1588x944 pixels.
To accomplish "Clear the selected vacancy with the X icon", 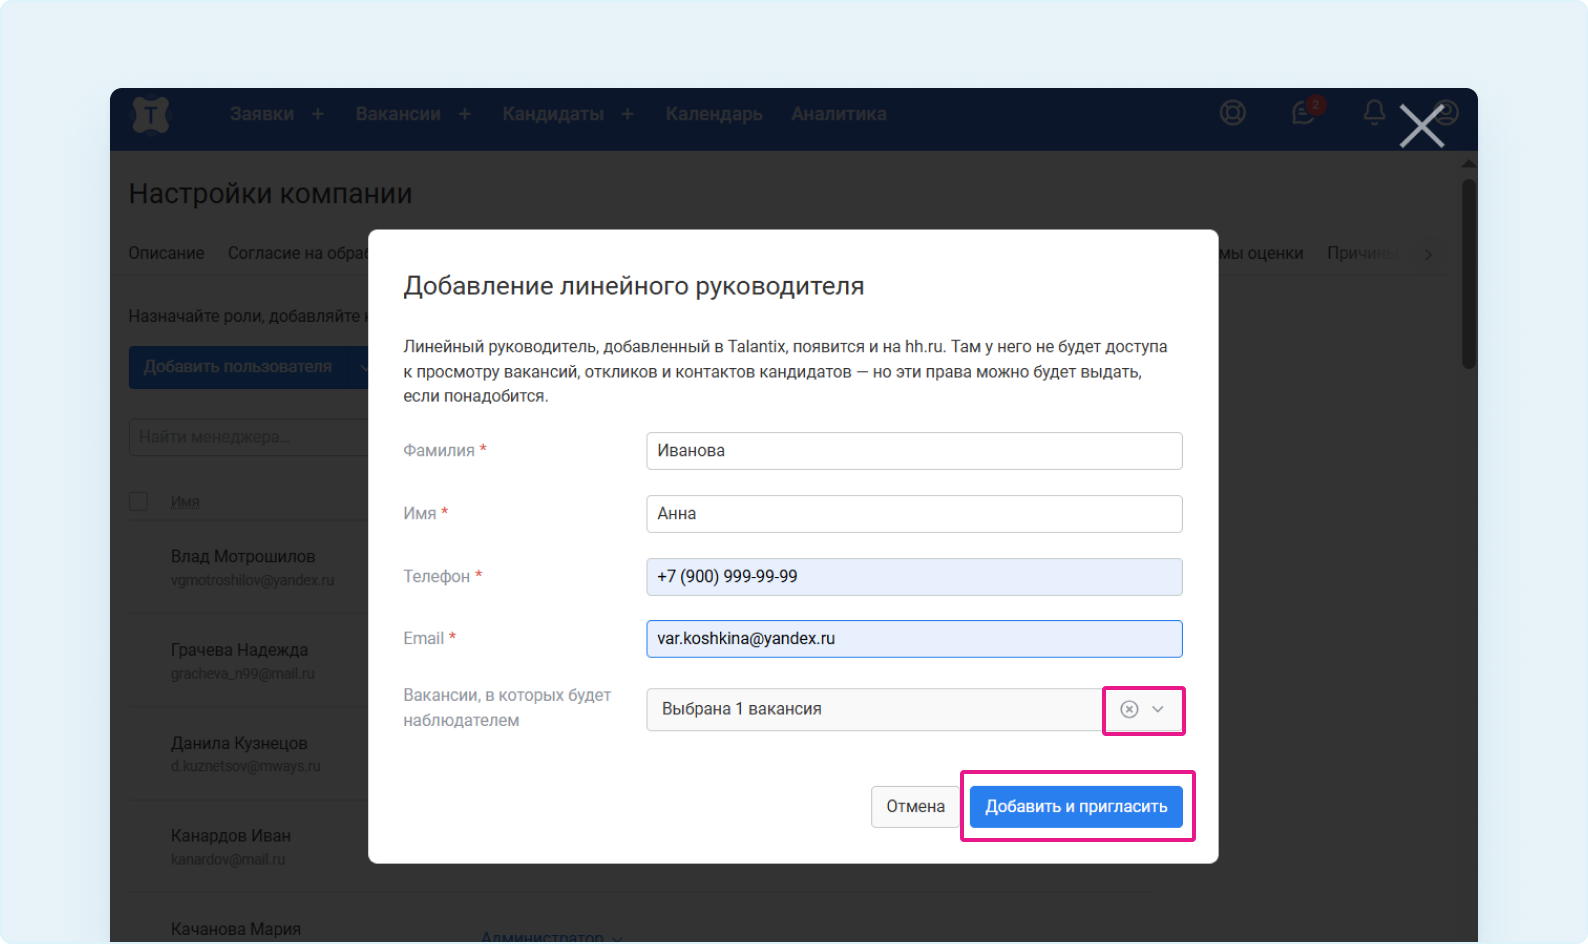I will (1129, 709).
